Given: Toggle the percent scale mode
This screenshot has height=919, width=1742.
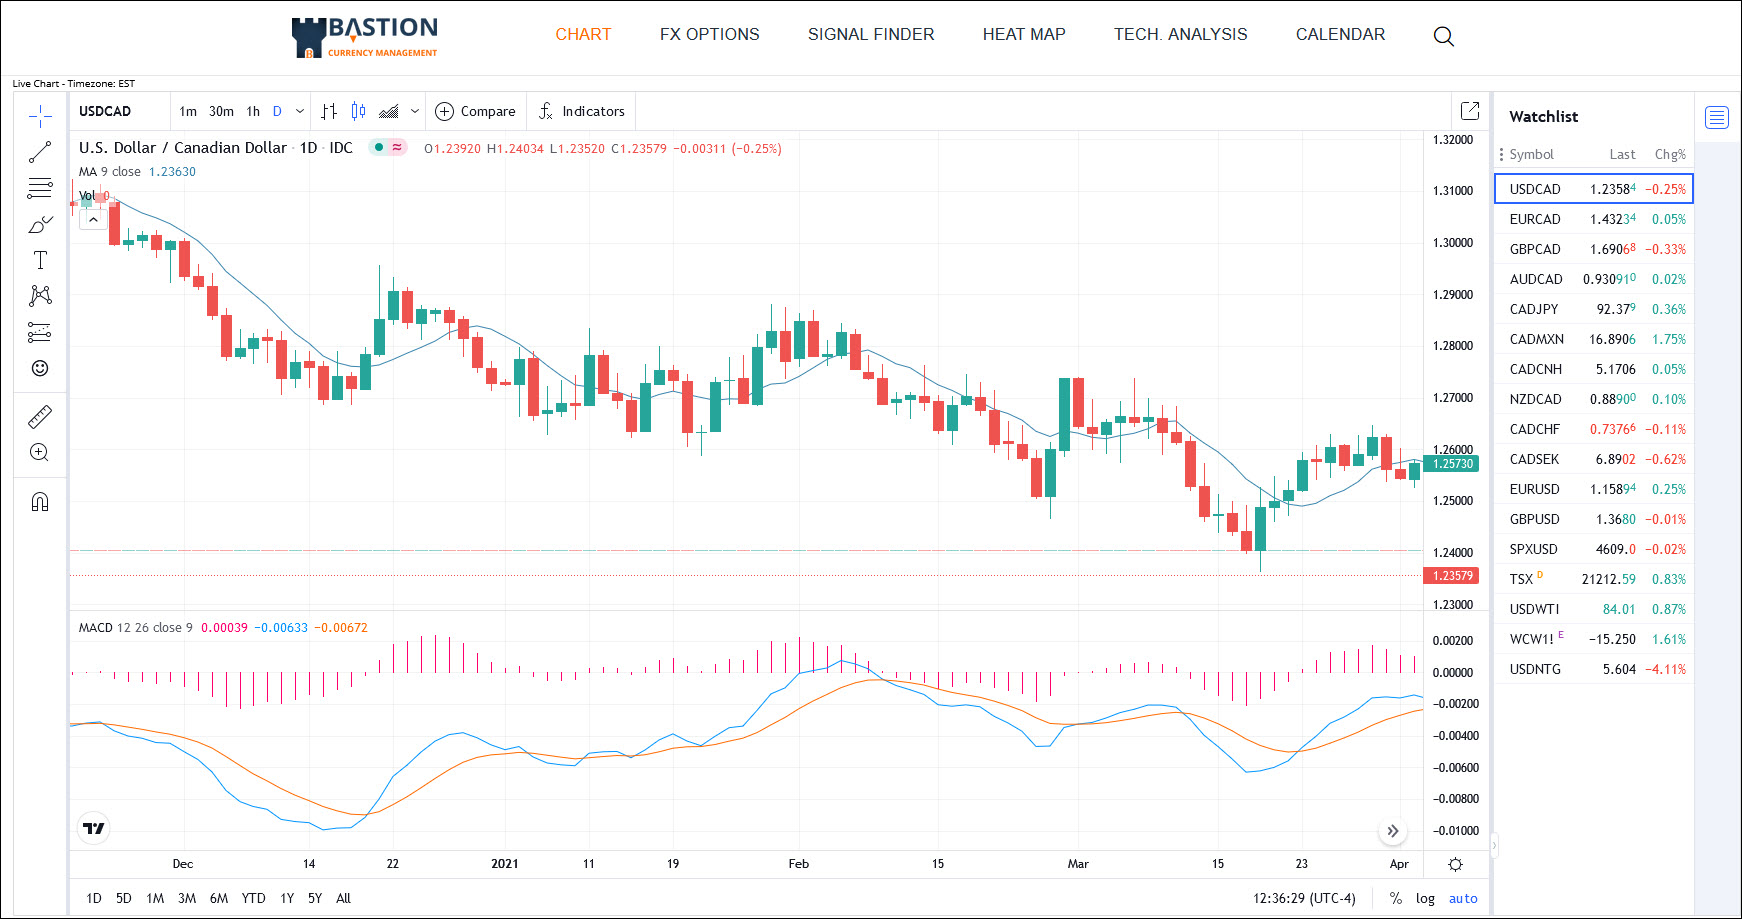Looking at the screenshot, I should [x=1395, y=898].
